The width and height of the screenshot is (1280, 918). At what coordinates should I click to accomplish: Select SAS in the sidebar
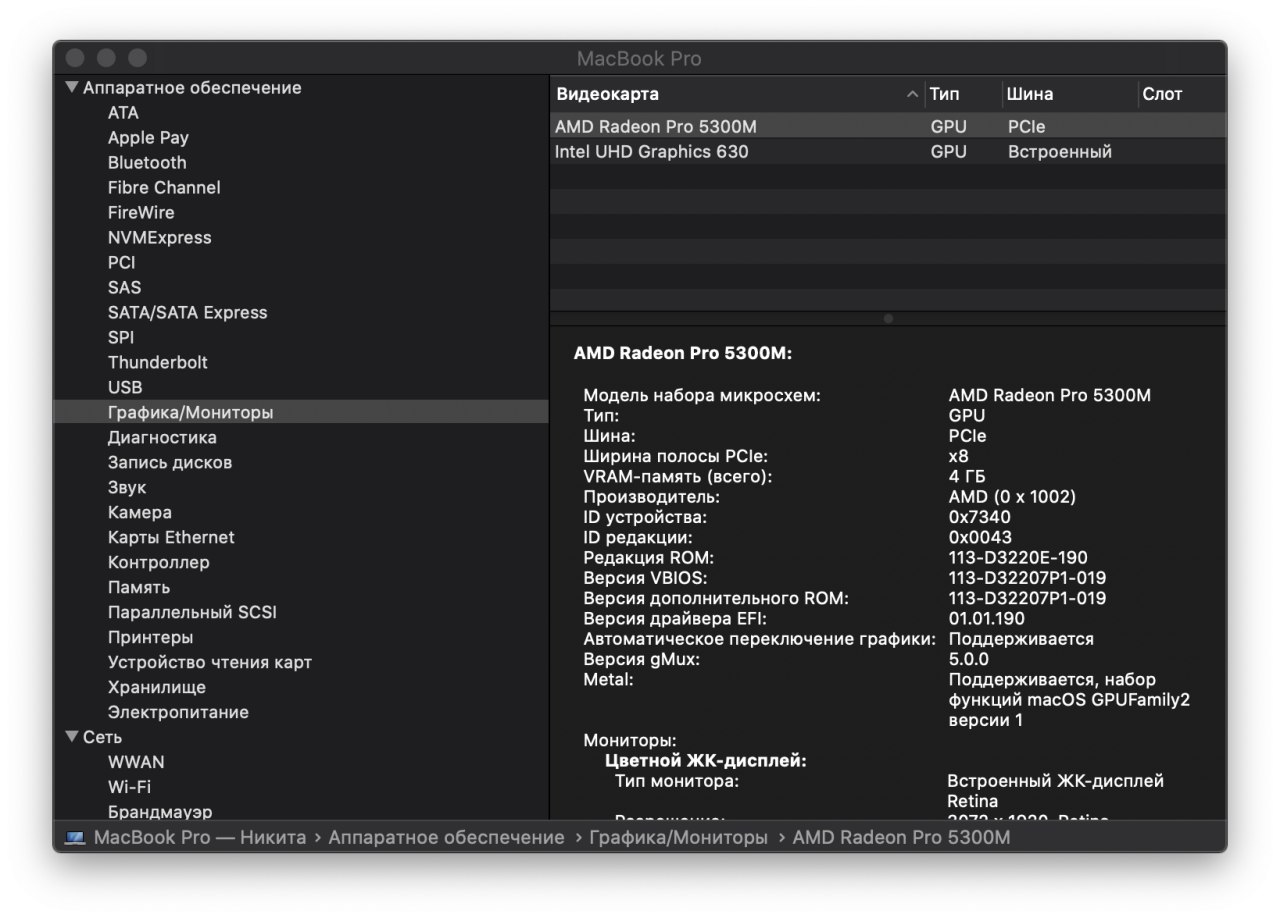click(124, 287)
